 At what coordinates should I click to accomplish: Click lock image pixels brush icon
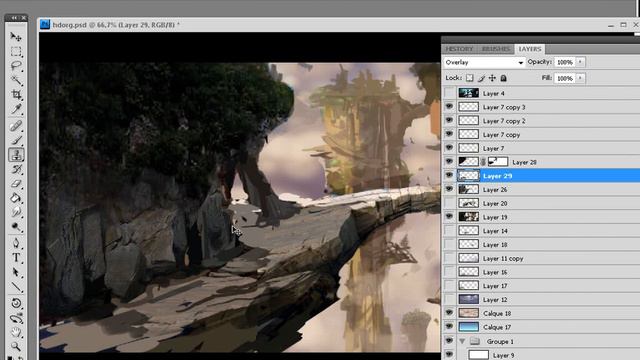pyautogui.click(x=481, y=78)
